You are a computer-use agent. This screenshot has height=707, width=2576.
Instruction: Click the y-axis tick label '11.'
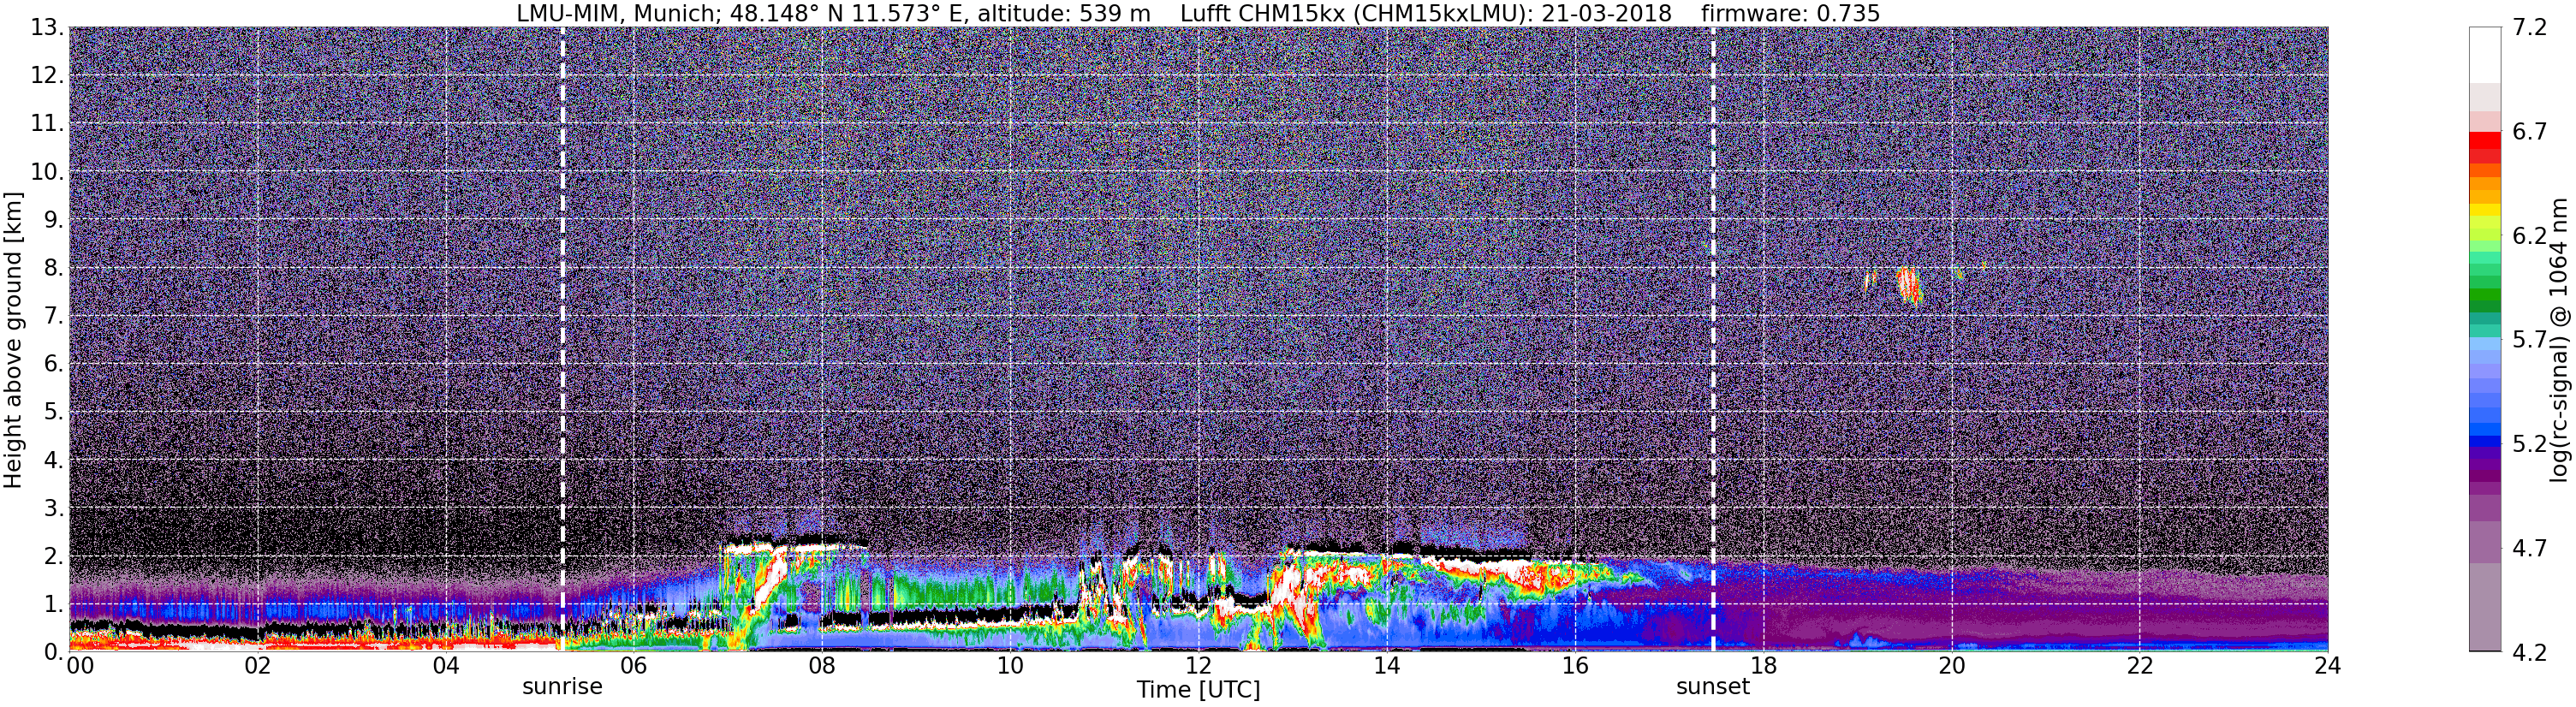pos(46,124)
